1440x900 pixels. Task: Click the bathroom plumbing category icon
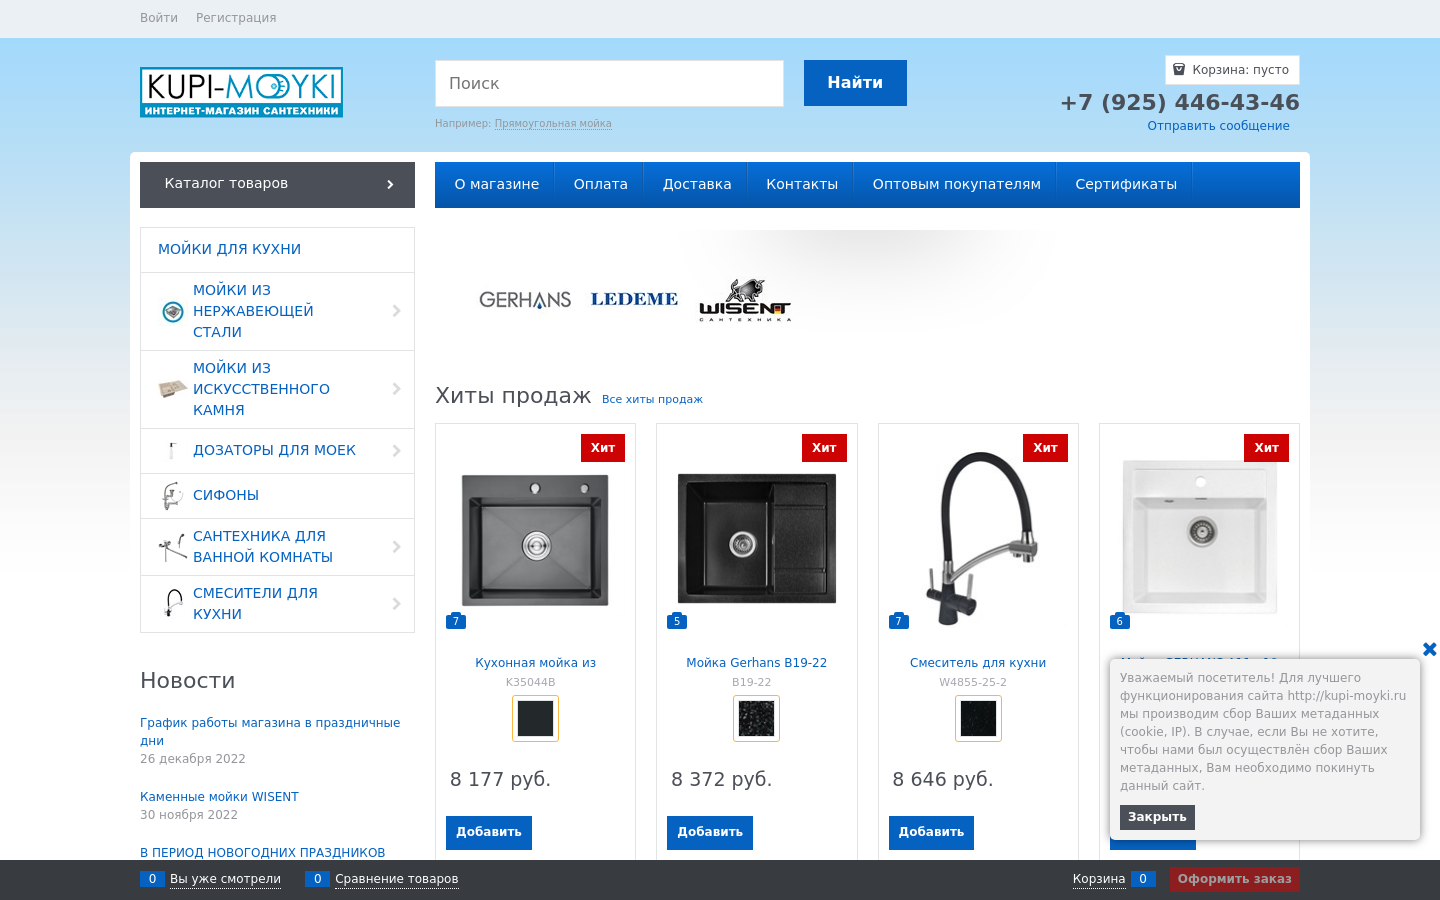pyautogui.click(x=173, y=547)
